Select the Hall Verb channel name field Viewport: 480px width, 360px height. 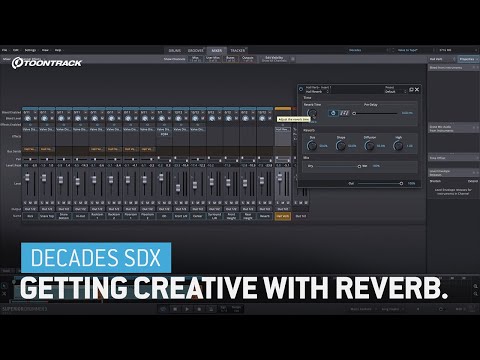tap(283, 216)
